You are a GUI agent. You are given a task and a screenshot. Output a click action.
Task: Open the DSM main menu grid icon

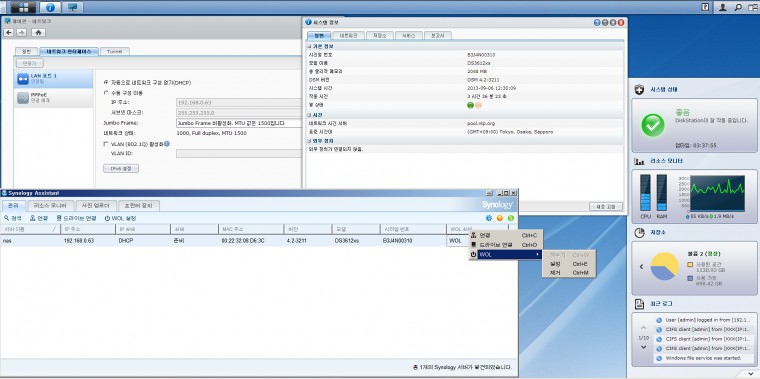(x=23, y=7)
